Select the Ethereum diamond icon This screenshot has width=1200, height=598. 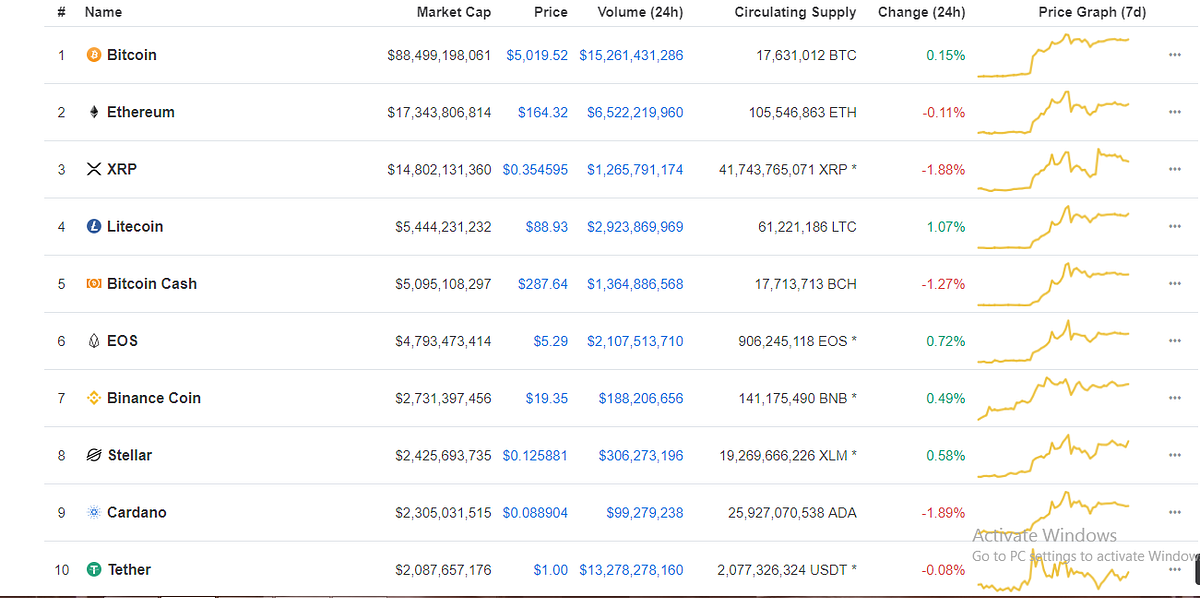tap(93, 112)
